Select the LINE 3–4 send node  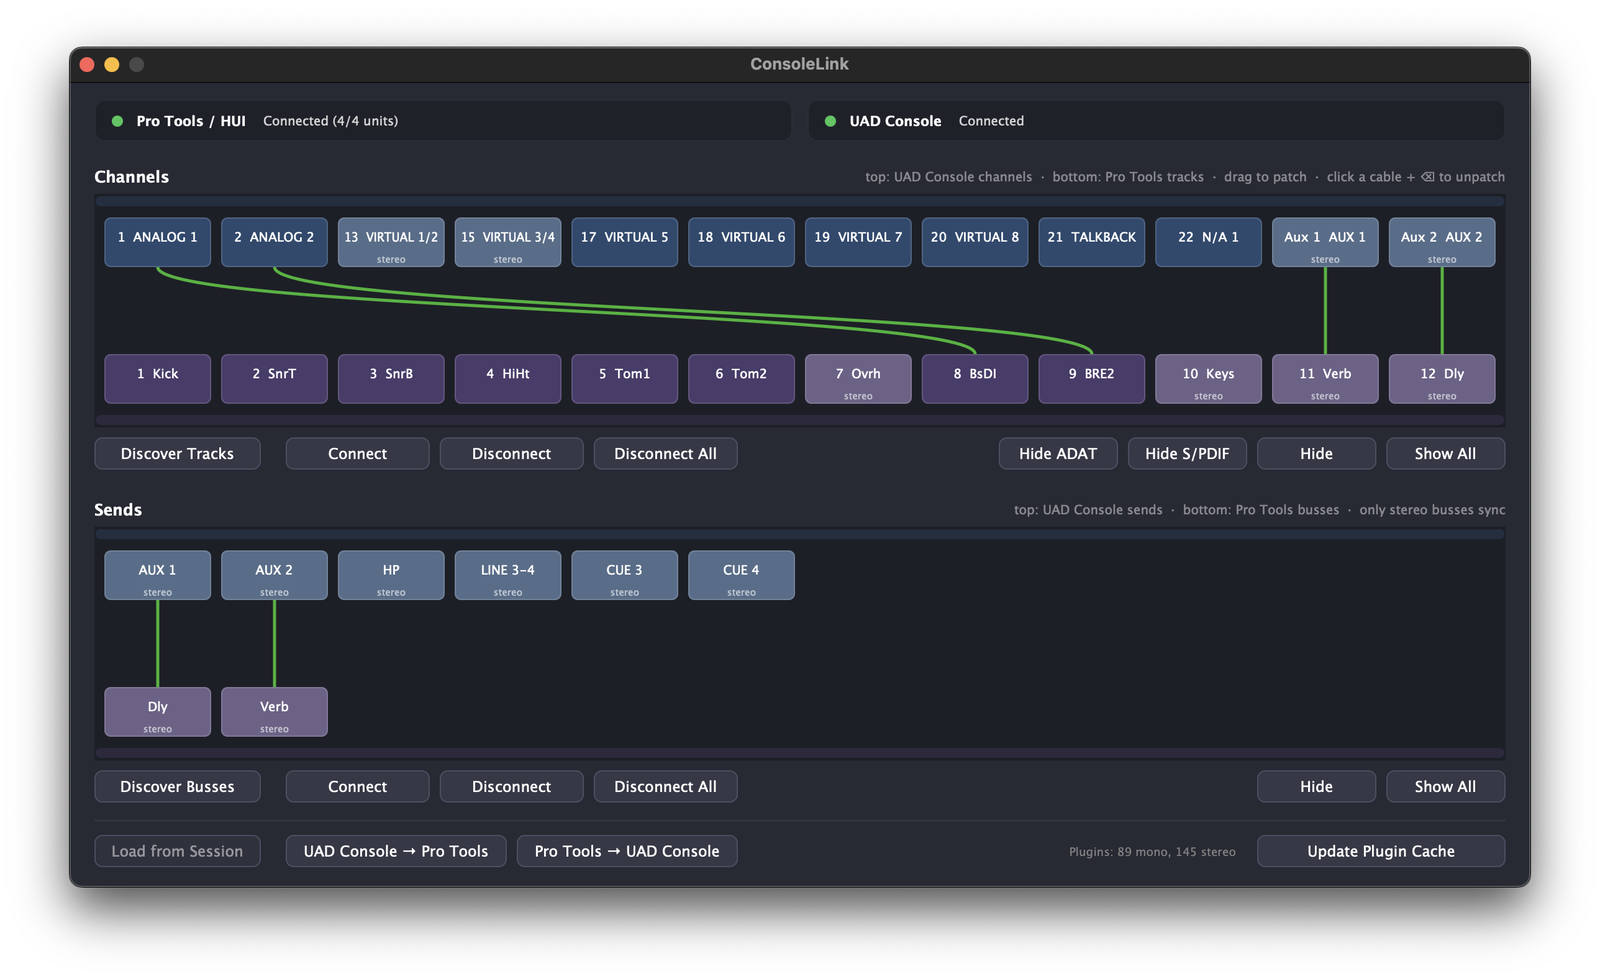point(508,575)
